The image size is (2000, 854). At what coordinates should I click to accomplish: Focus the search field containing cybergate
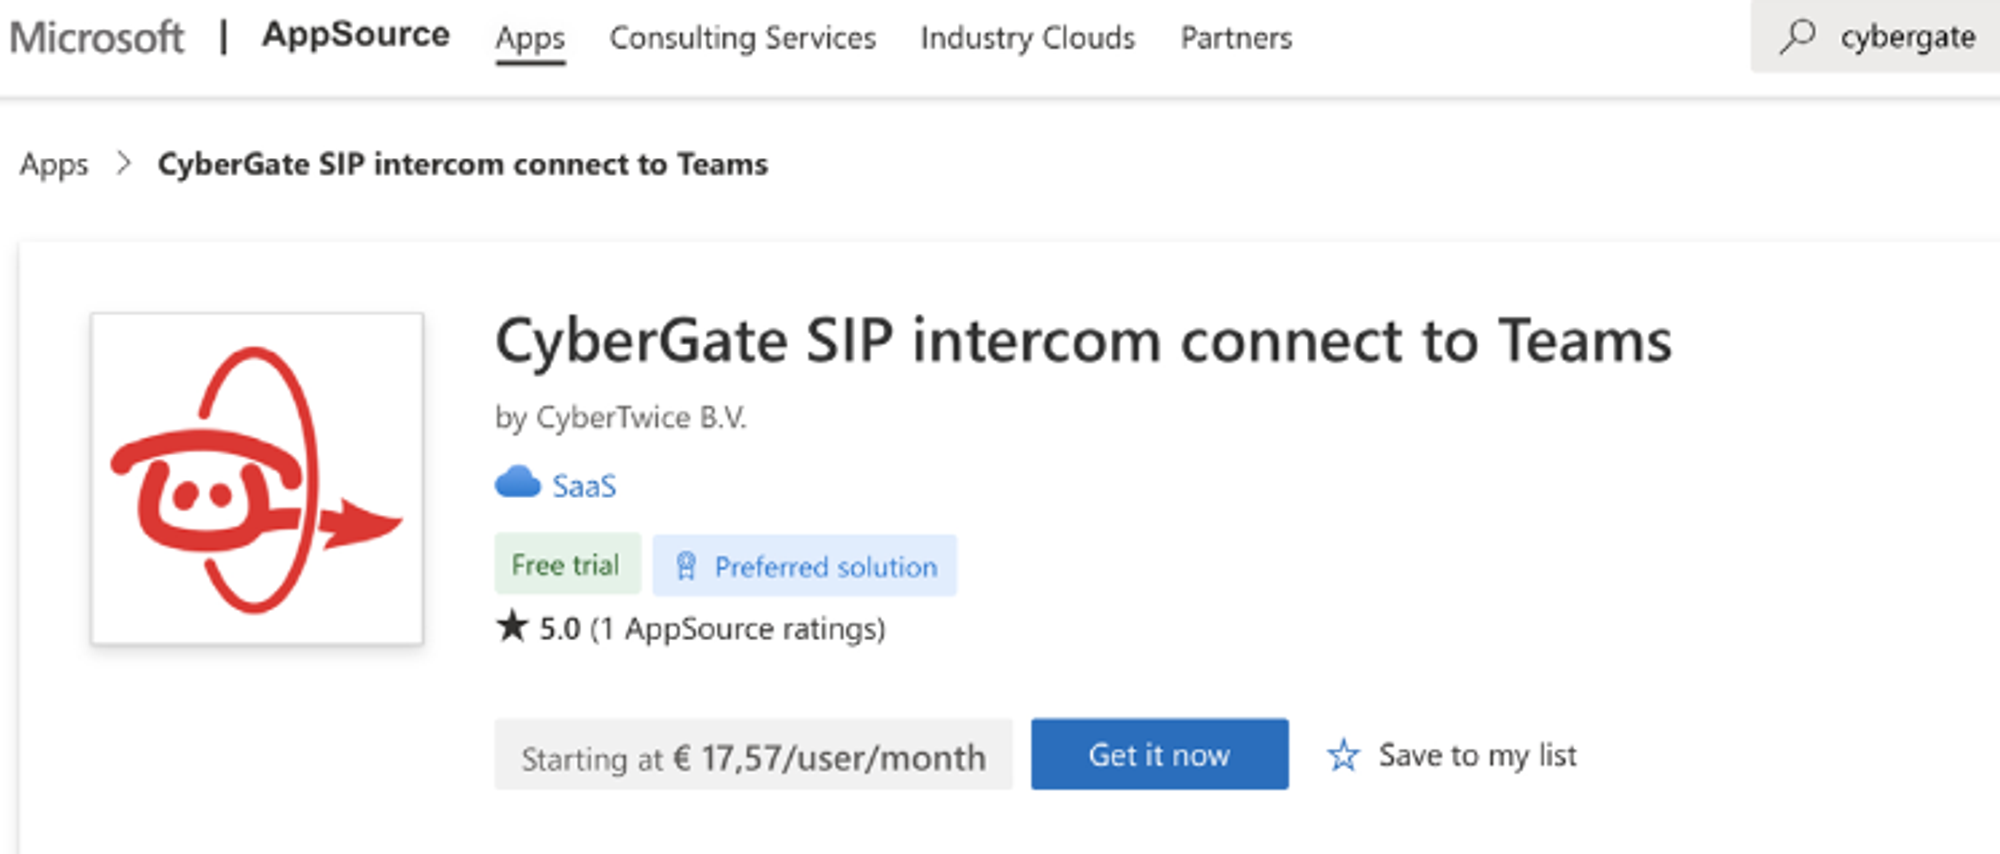pyautogui.click(x=1907, y=37)
